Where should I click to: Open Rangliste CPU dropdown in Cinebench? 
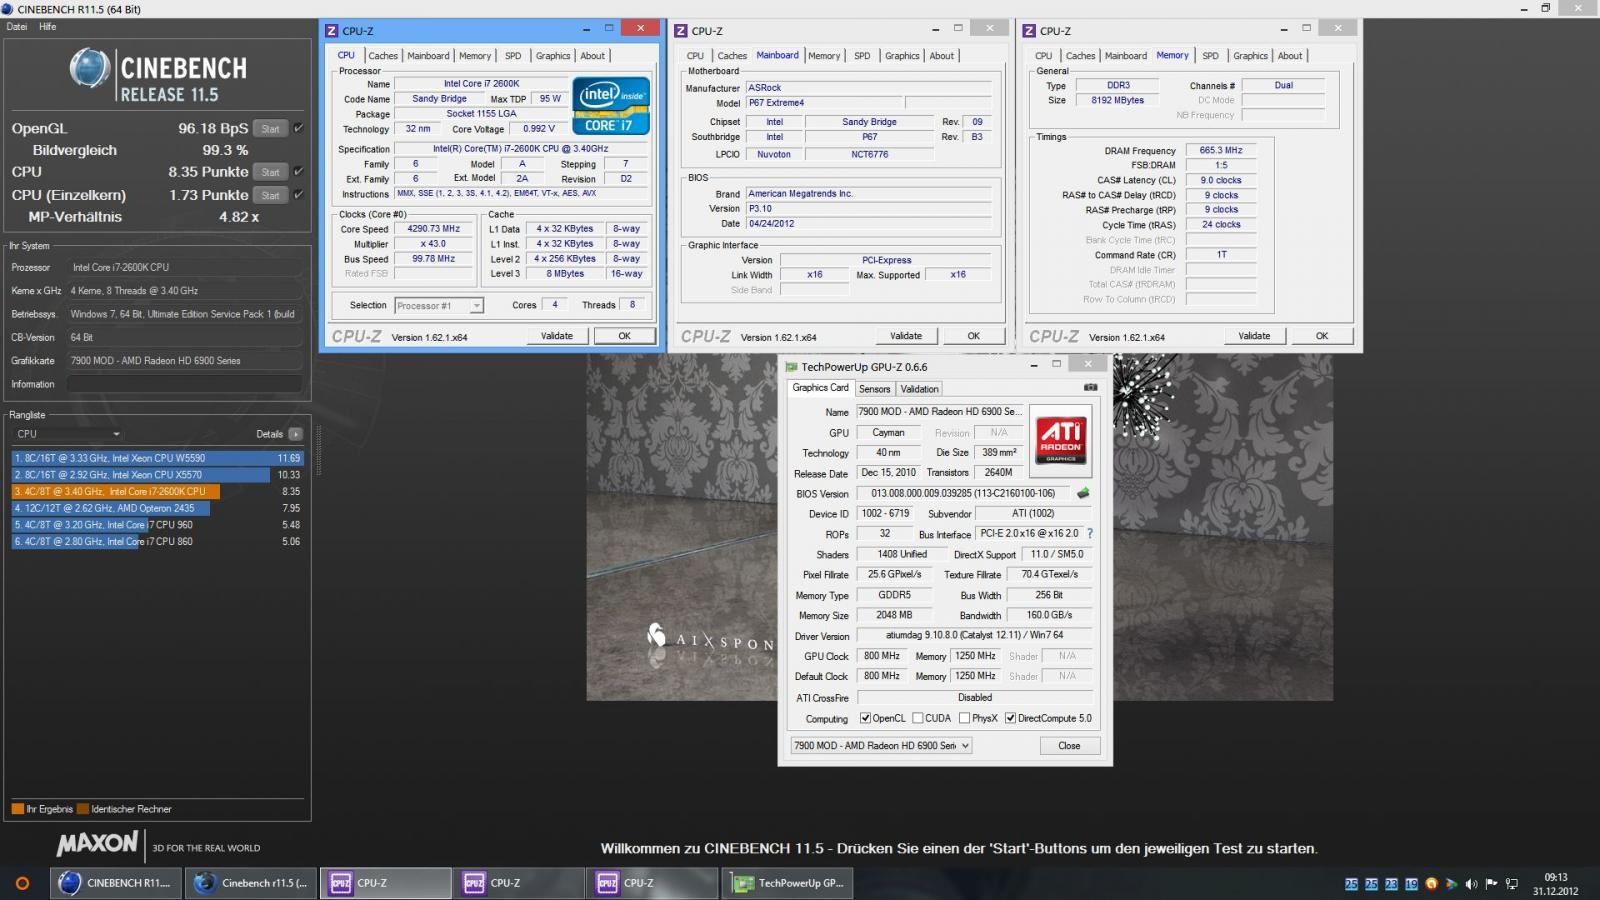pos(67,434)
